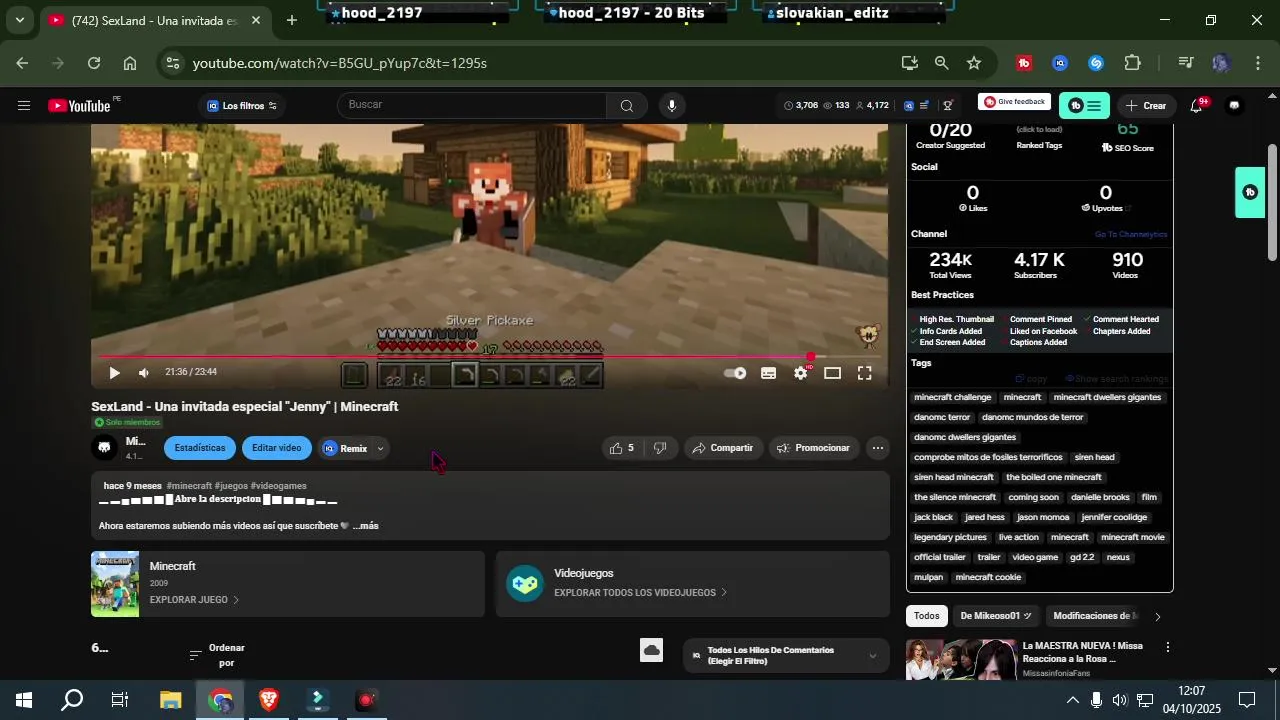Open Go To Channelytics link
The width and height of the screenshot is (1280, 720).
1131,234
